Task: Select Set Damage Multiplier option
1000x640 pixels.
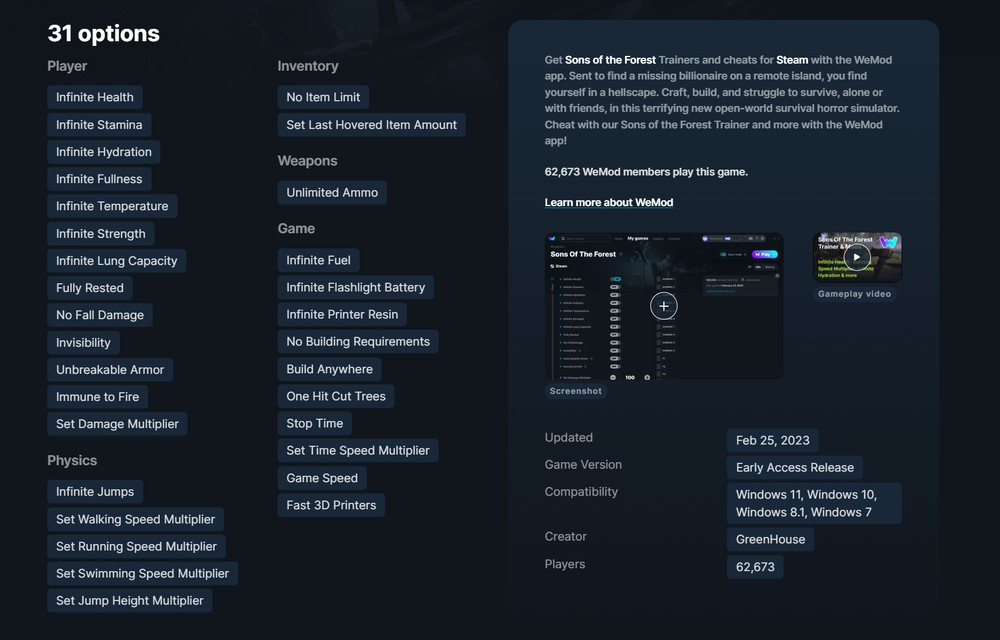Action: 117,424
